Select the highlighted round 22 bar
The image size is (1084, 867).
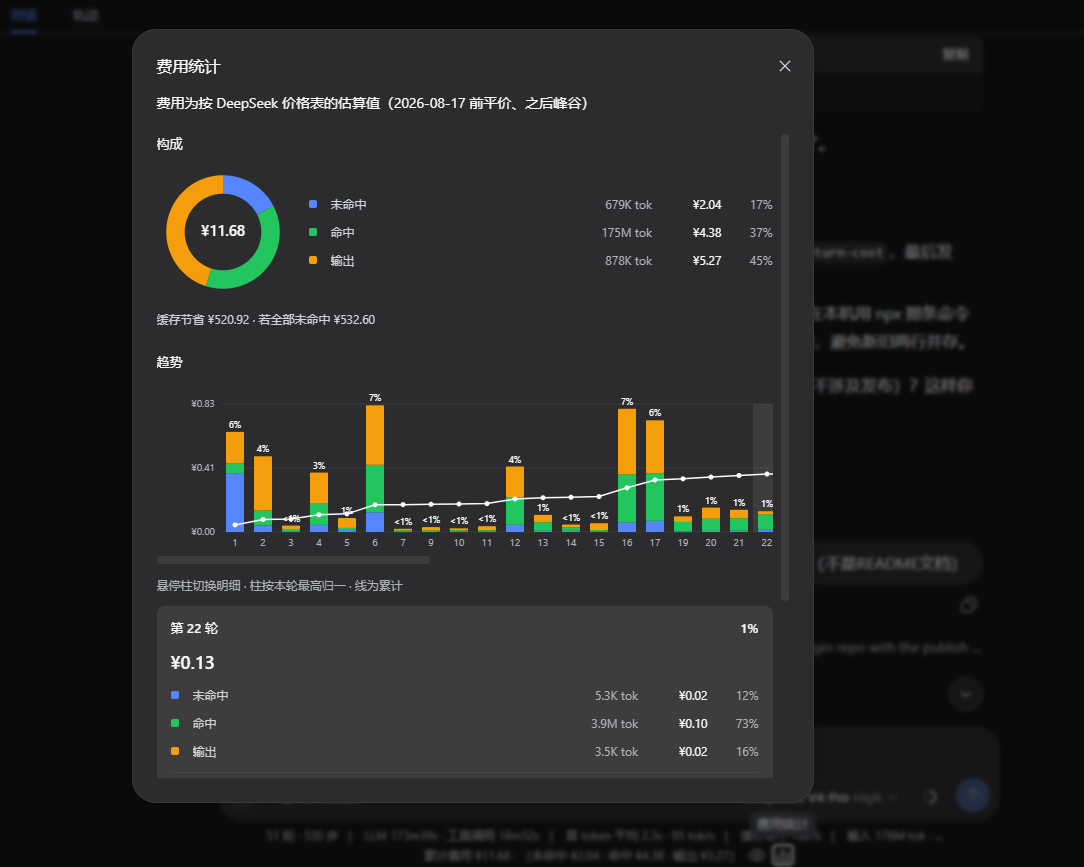click(x=765, y=522)
